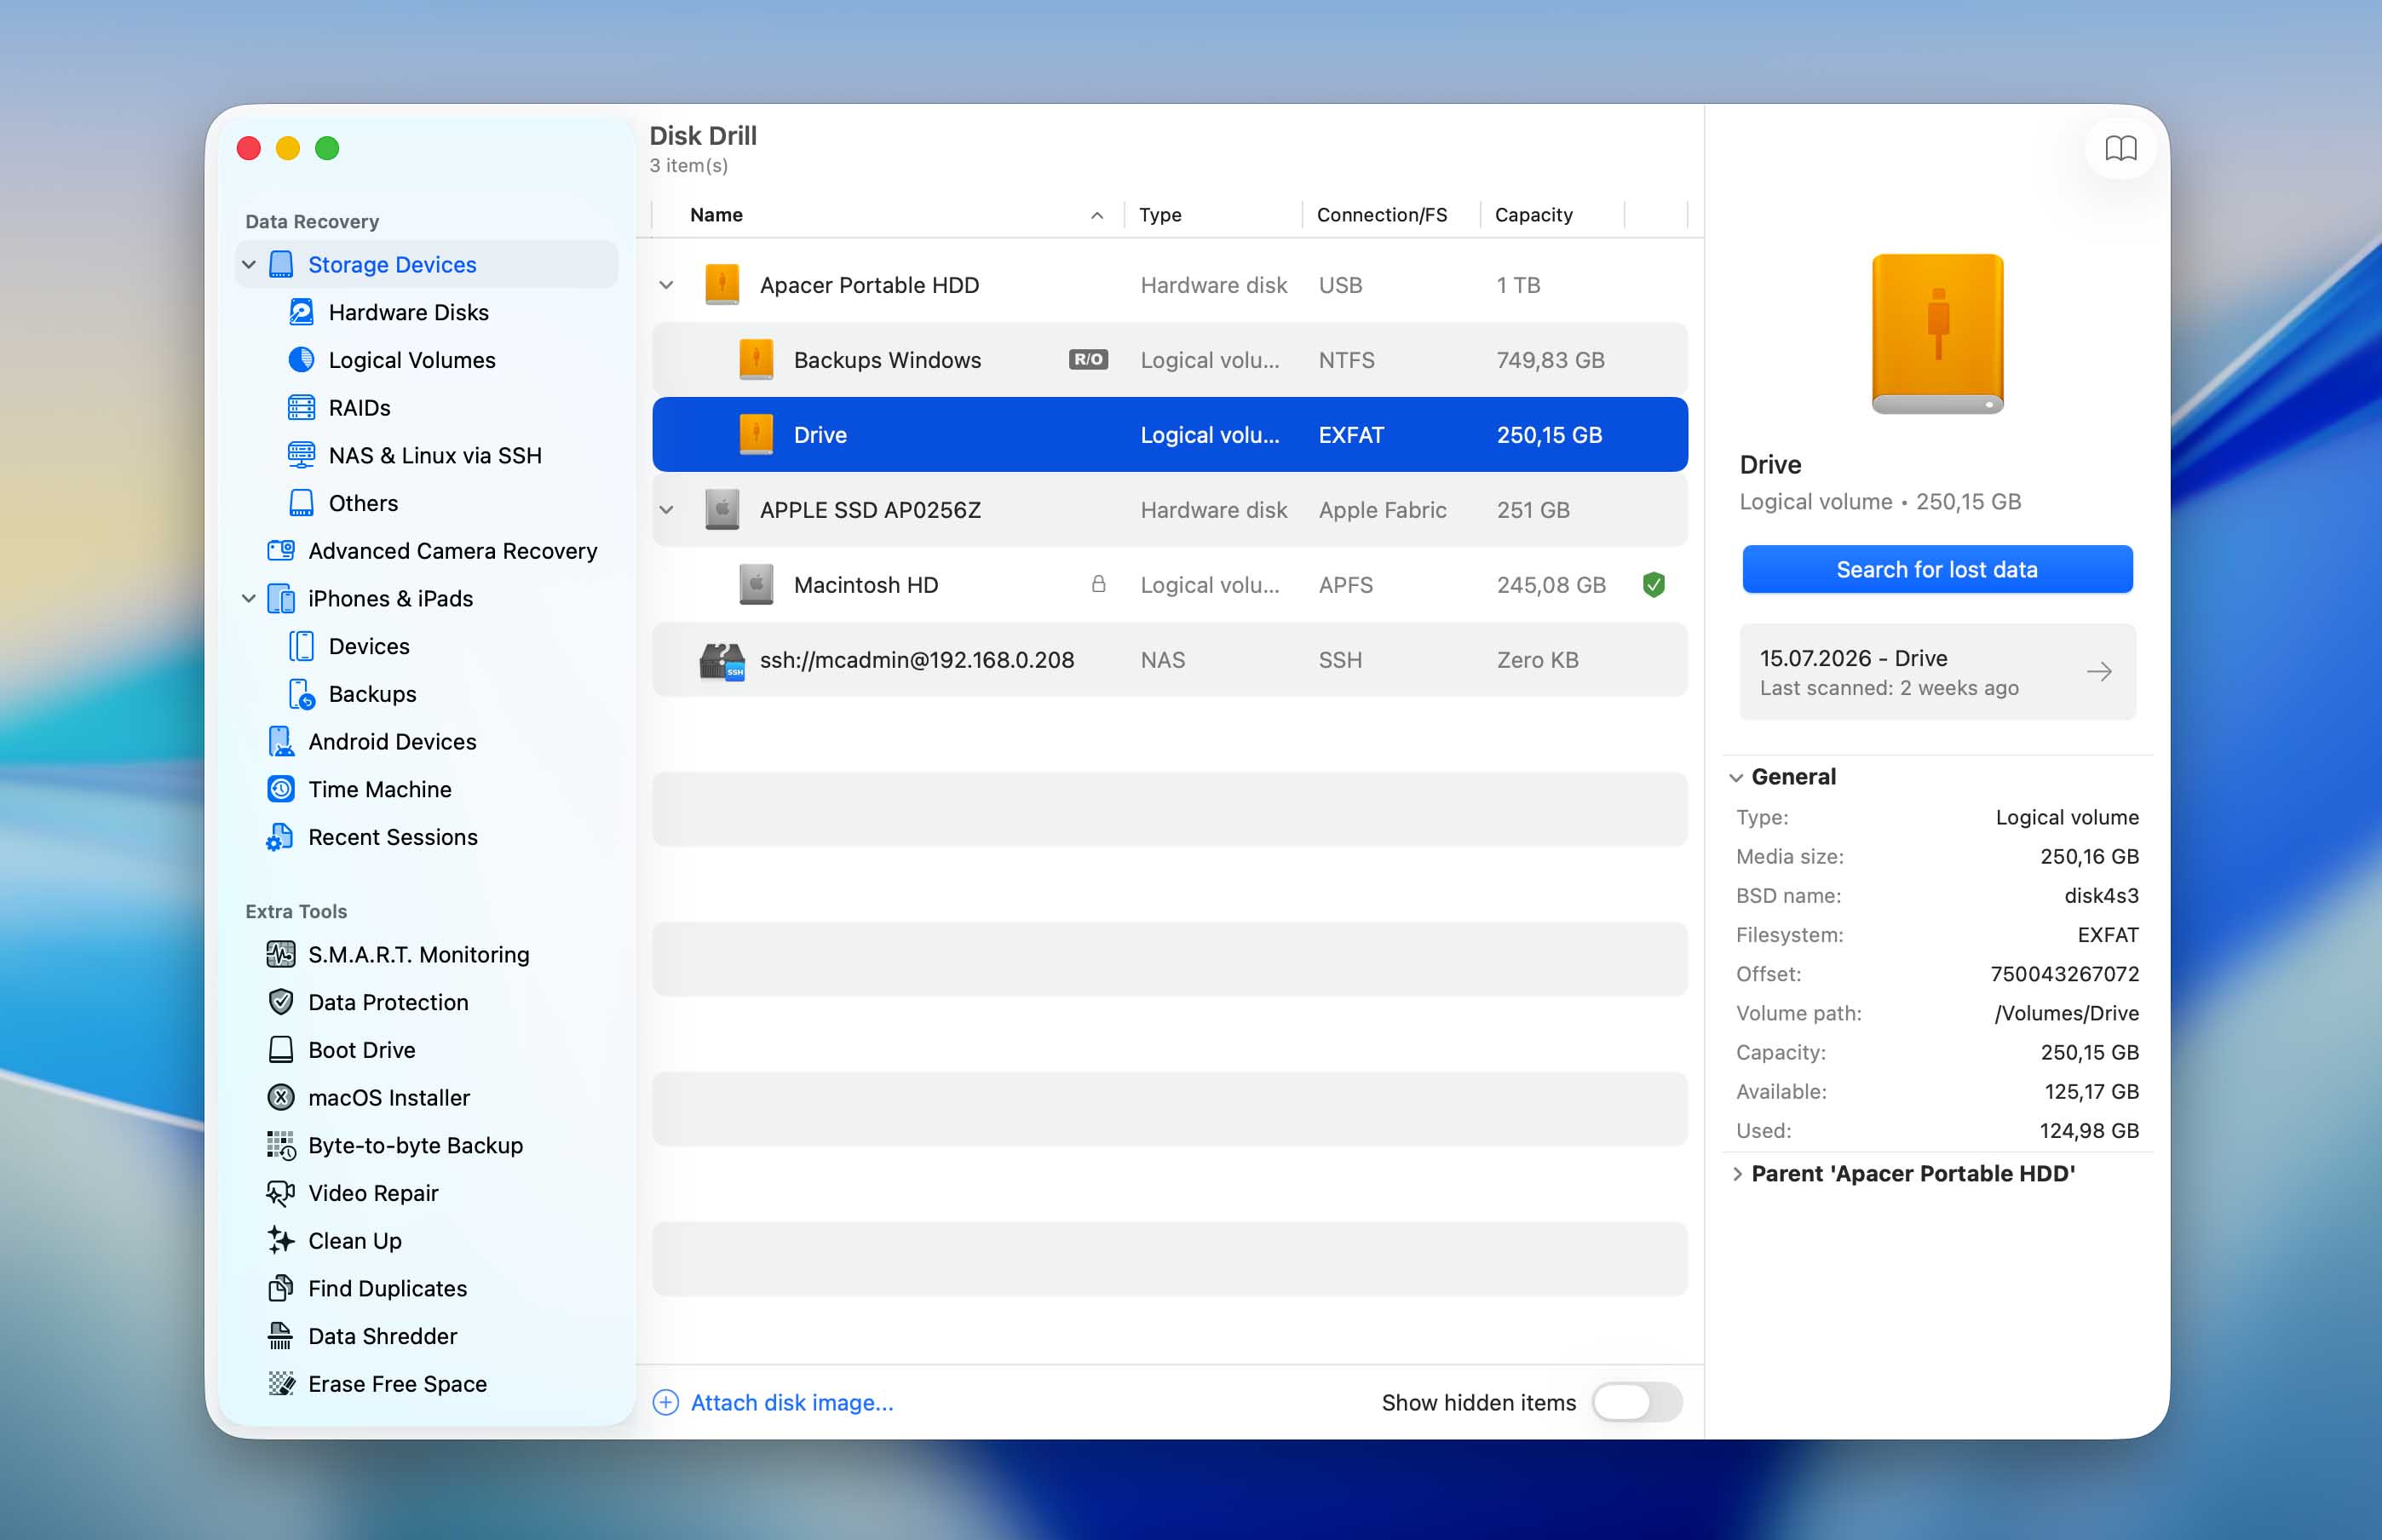
Task: Click the Byte-to-byte Backup icon
Action: click(x=281, y=1146)
